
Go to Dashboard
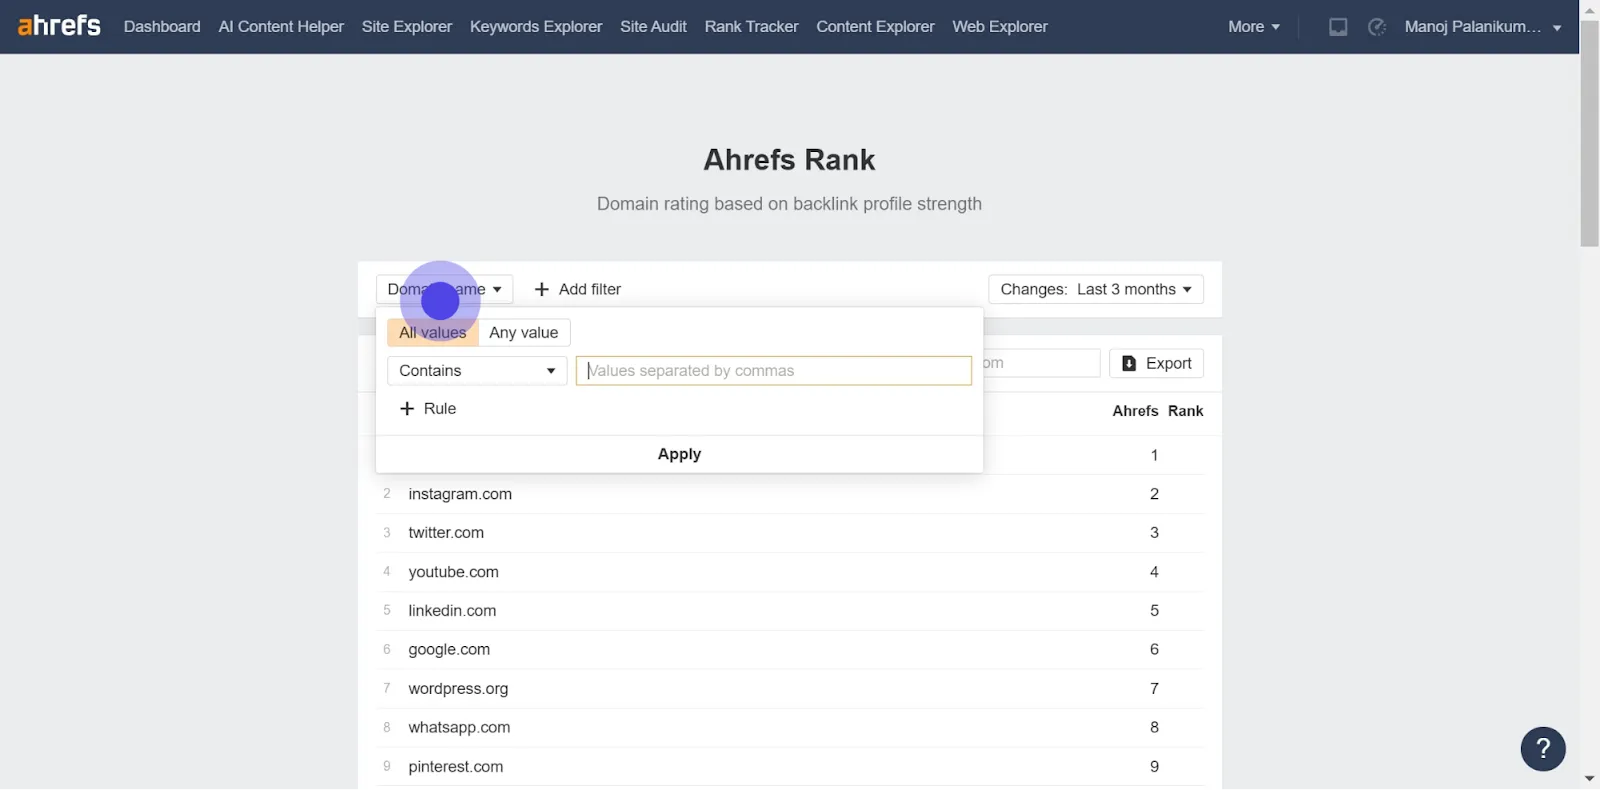click(162, 27)
